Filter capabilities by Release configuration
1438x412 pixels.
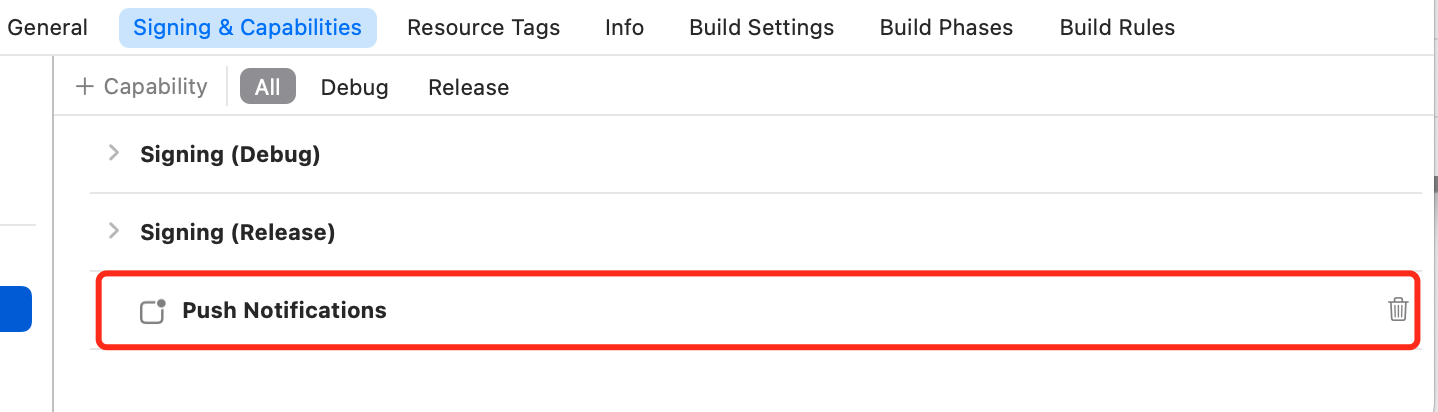pos(468,87)
